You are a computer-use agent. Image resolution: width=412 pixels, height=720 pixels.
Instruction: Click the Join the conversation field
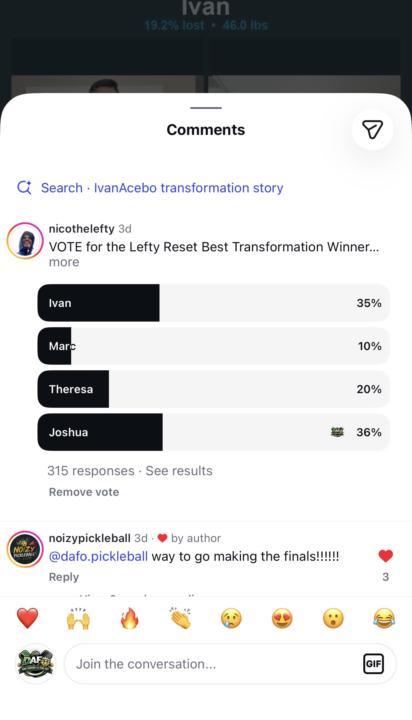click(x=230, y=664)
